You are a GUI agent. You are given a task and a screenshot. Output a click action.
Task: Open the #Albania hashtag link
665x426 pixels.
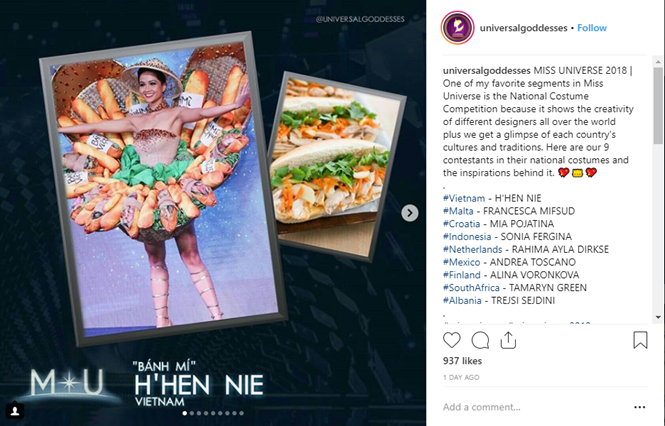tap(462, 300)
